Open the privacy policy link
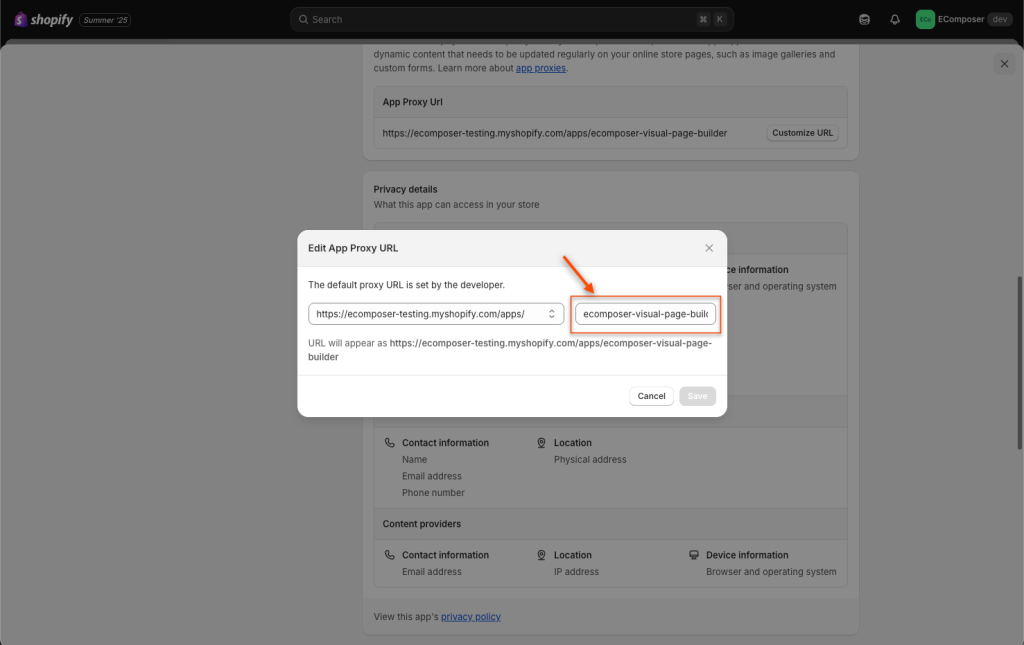 point(471,617)
